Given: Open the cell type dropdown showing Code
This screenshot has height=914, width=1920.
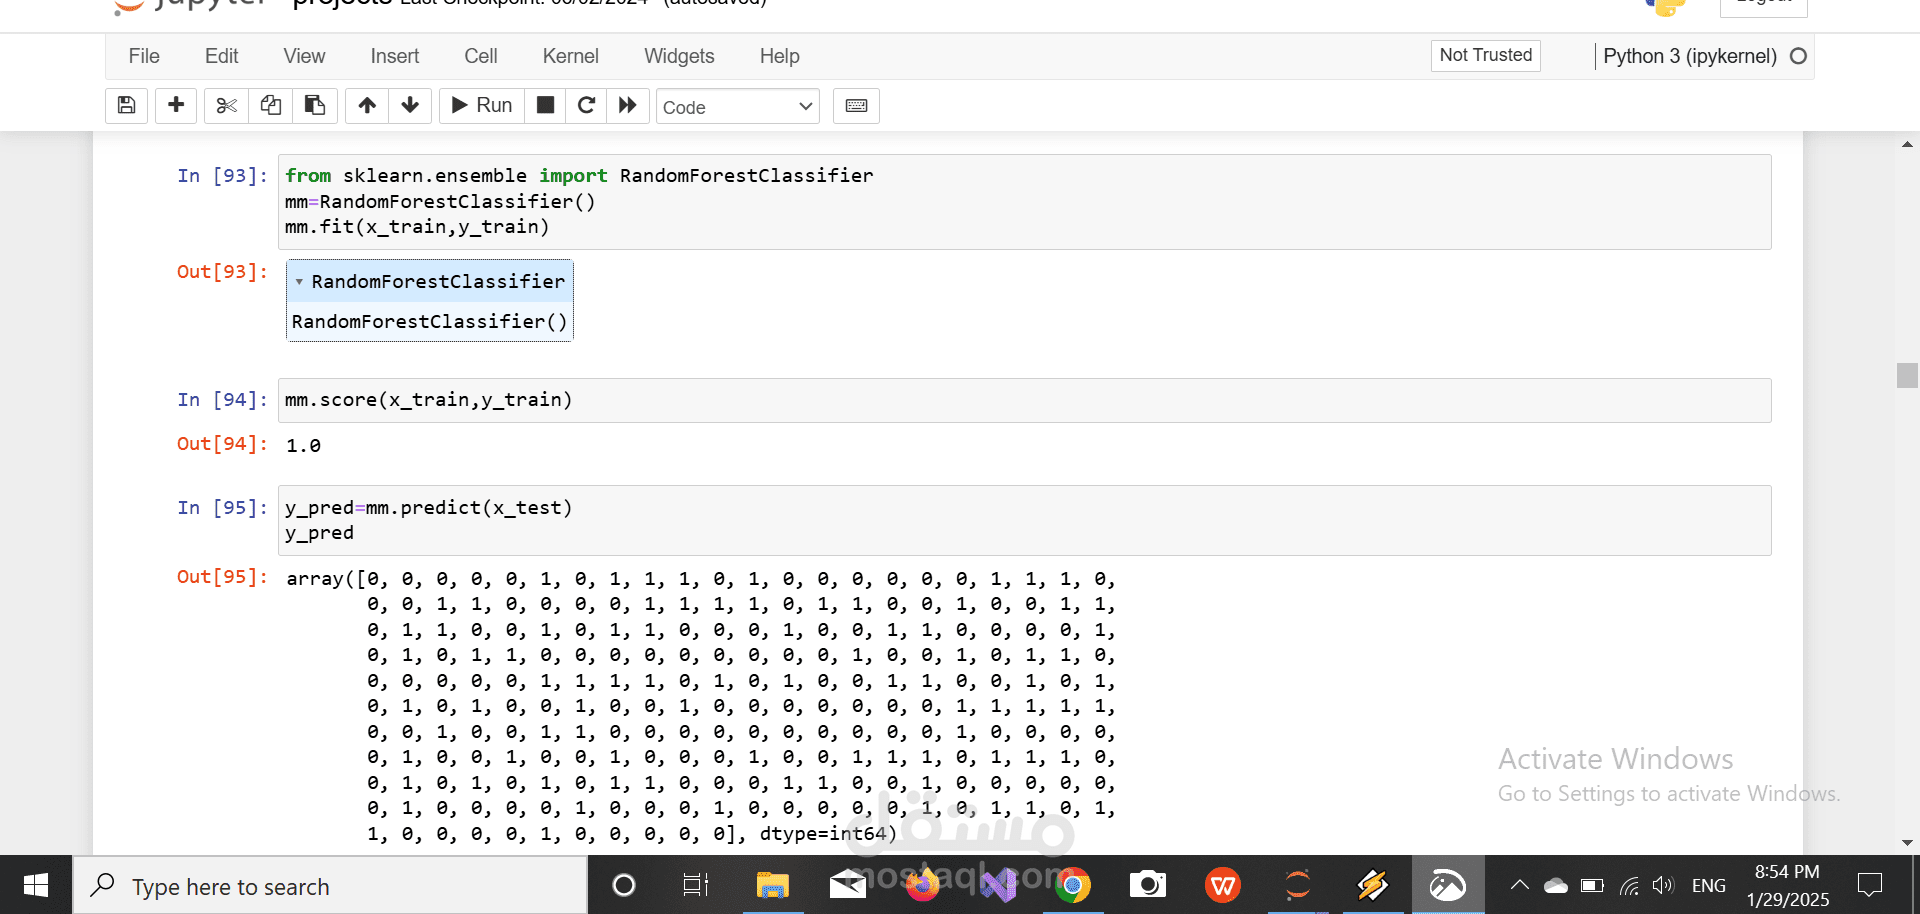Looking at the screenshot, I should tap(738, 106).
